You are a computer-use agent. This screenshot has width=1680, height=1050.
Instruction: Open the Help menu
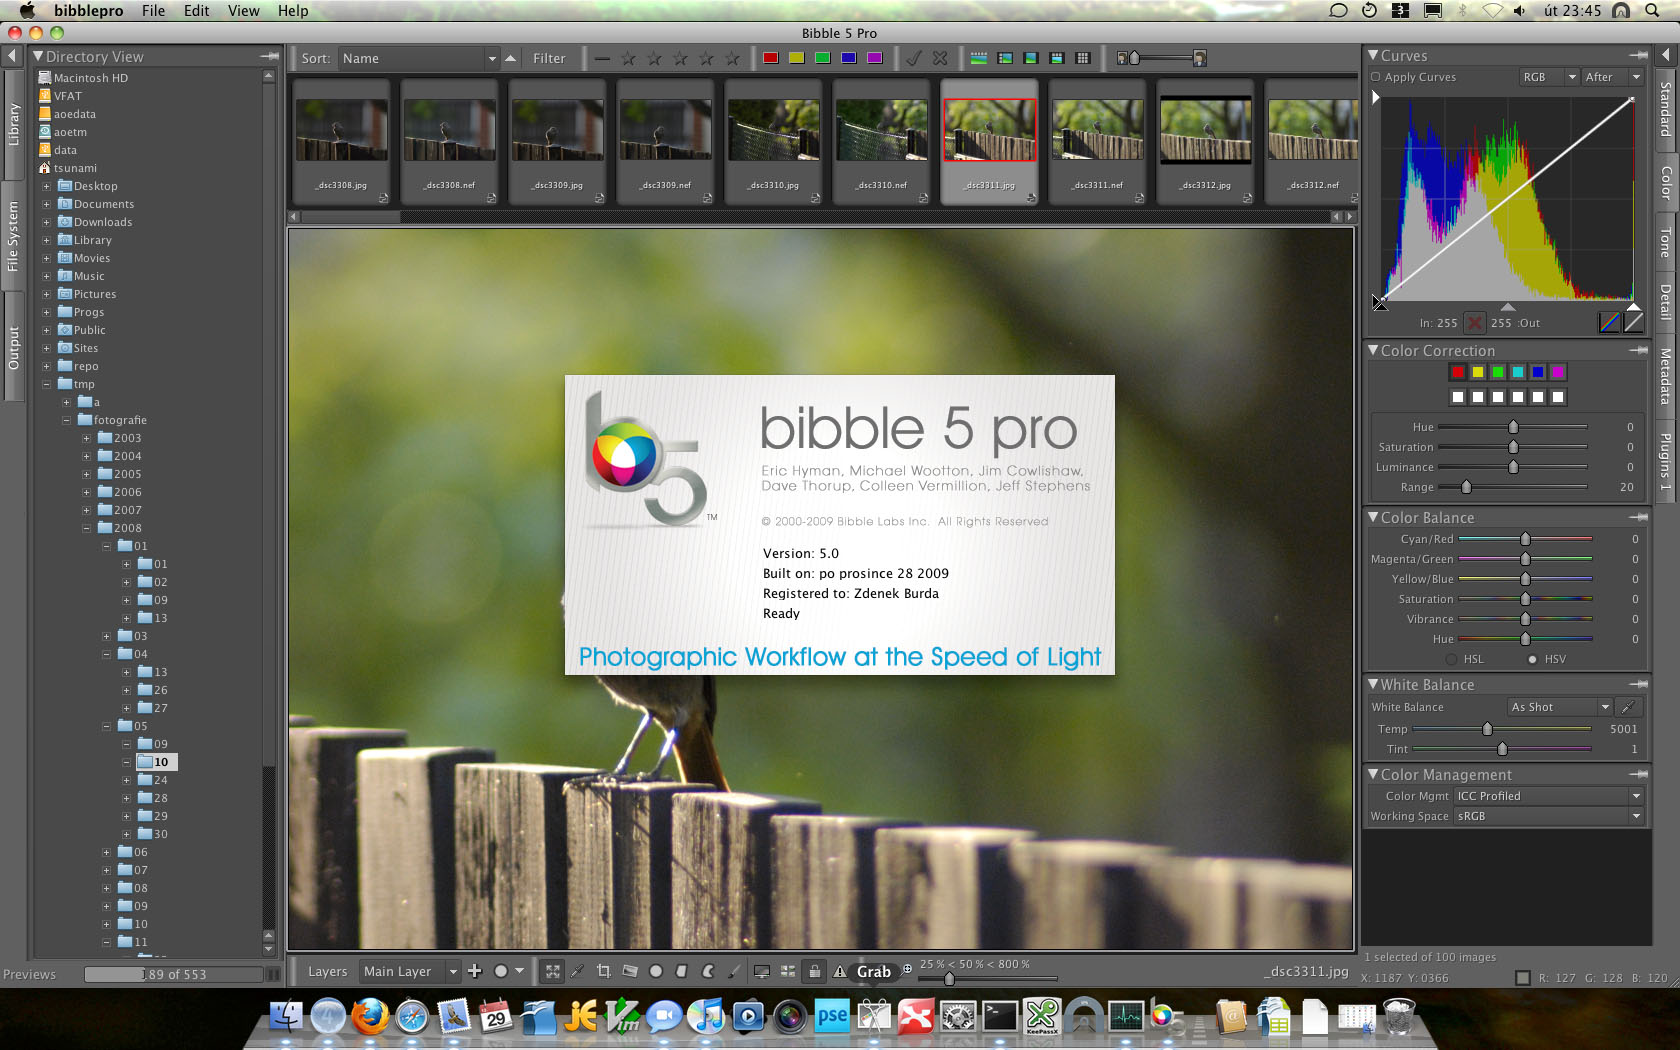coord(293,10)
